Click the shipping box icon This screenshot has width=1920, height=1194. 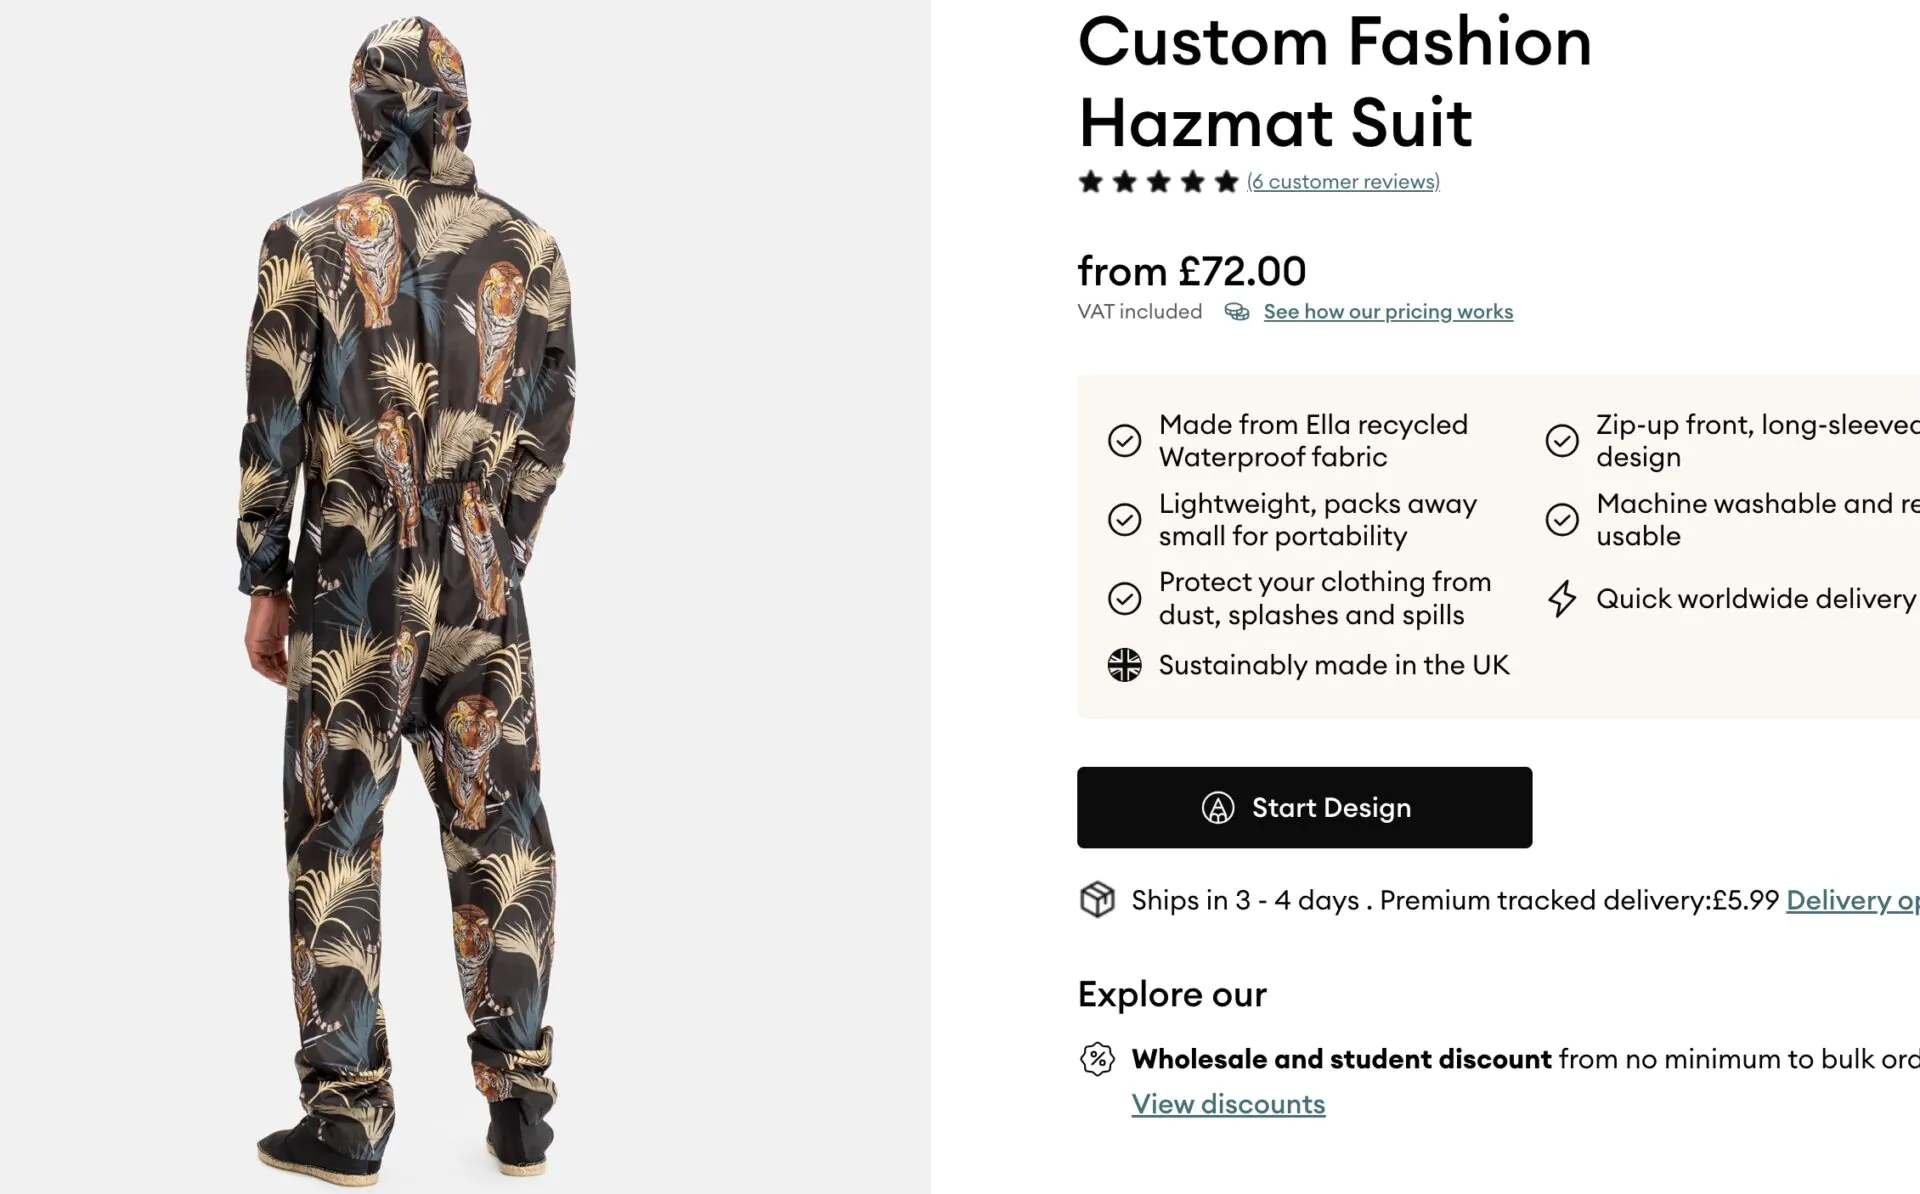[1097, 900]
